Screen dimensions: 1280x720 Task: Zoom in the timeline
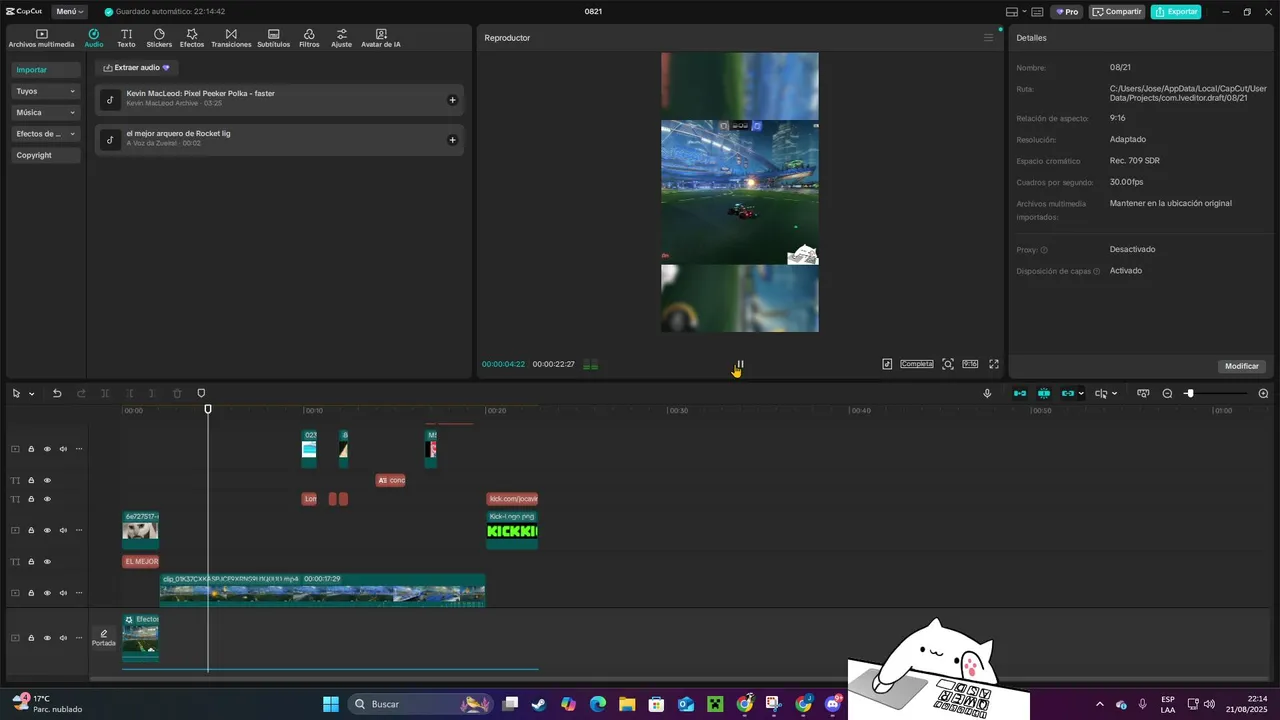1263,394
